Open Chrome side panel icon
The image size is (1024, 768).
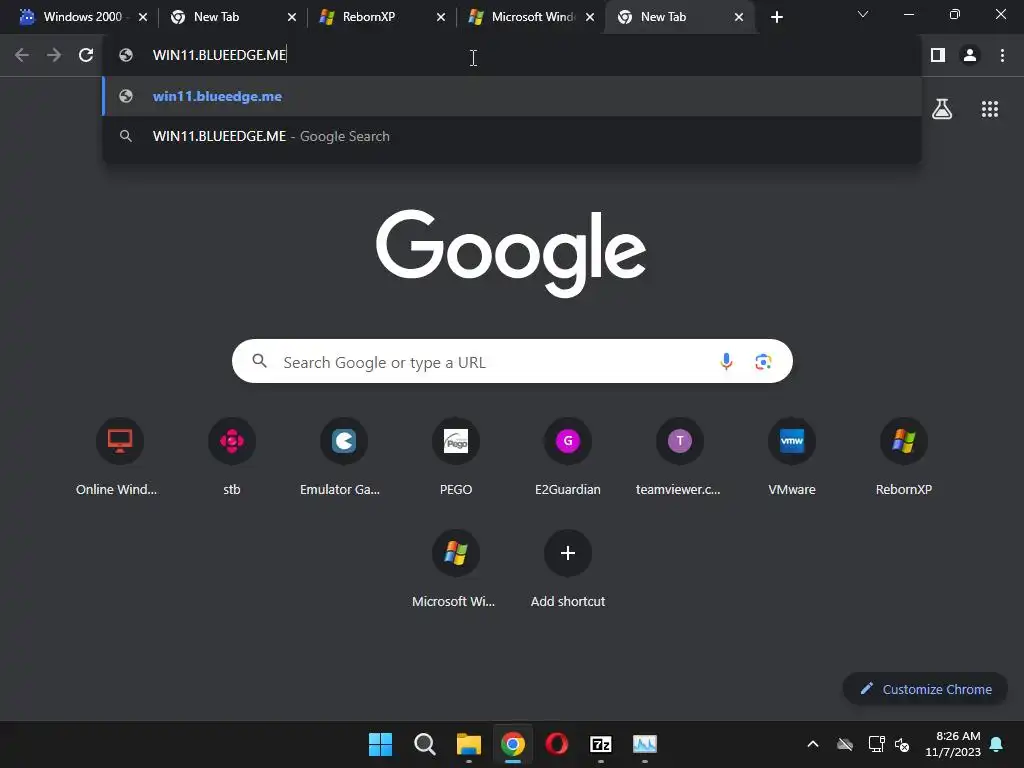click(938, 56)
